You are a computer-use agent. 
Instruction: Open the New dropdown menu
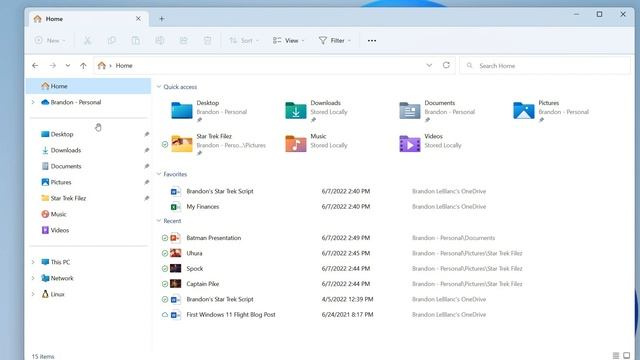coord(50,40)
